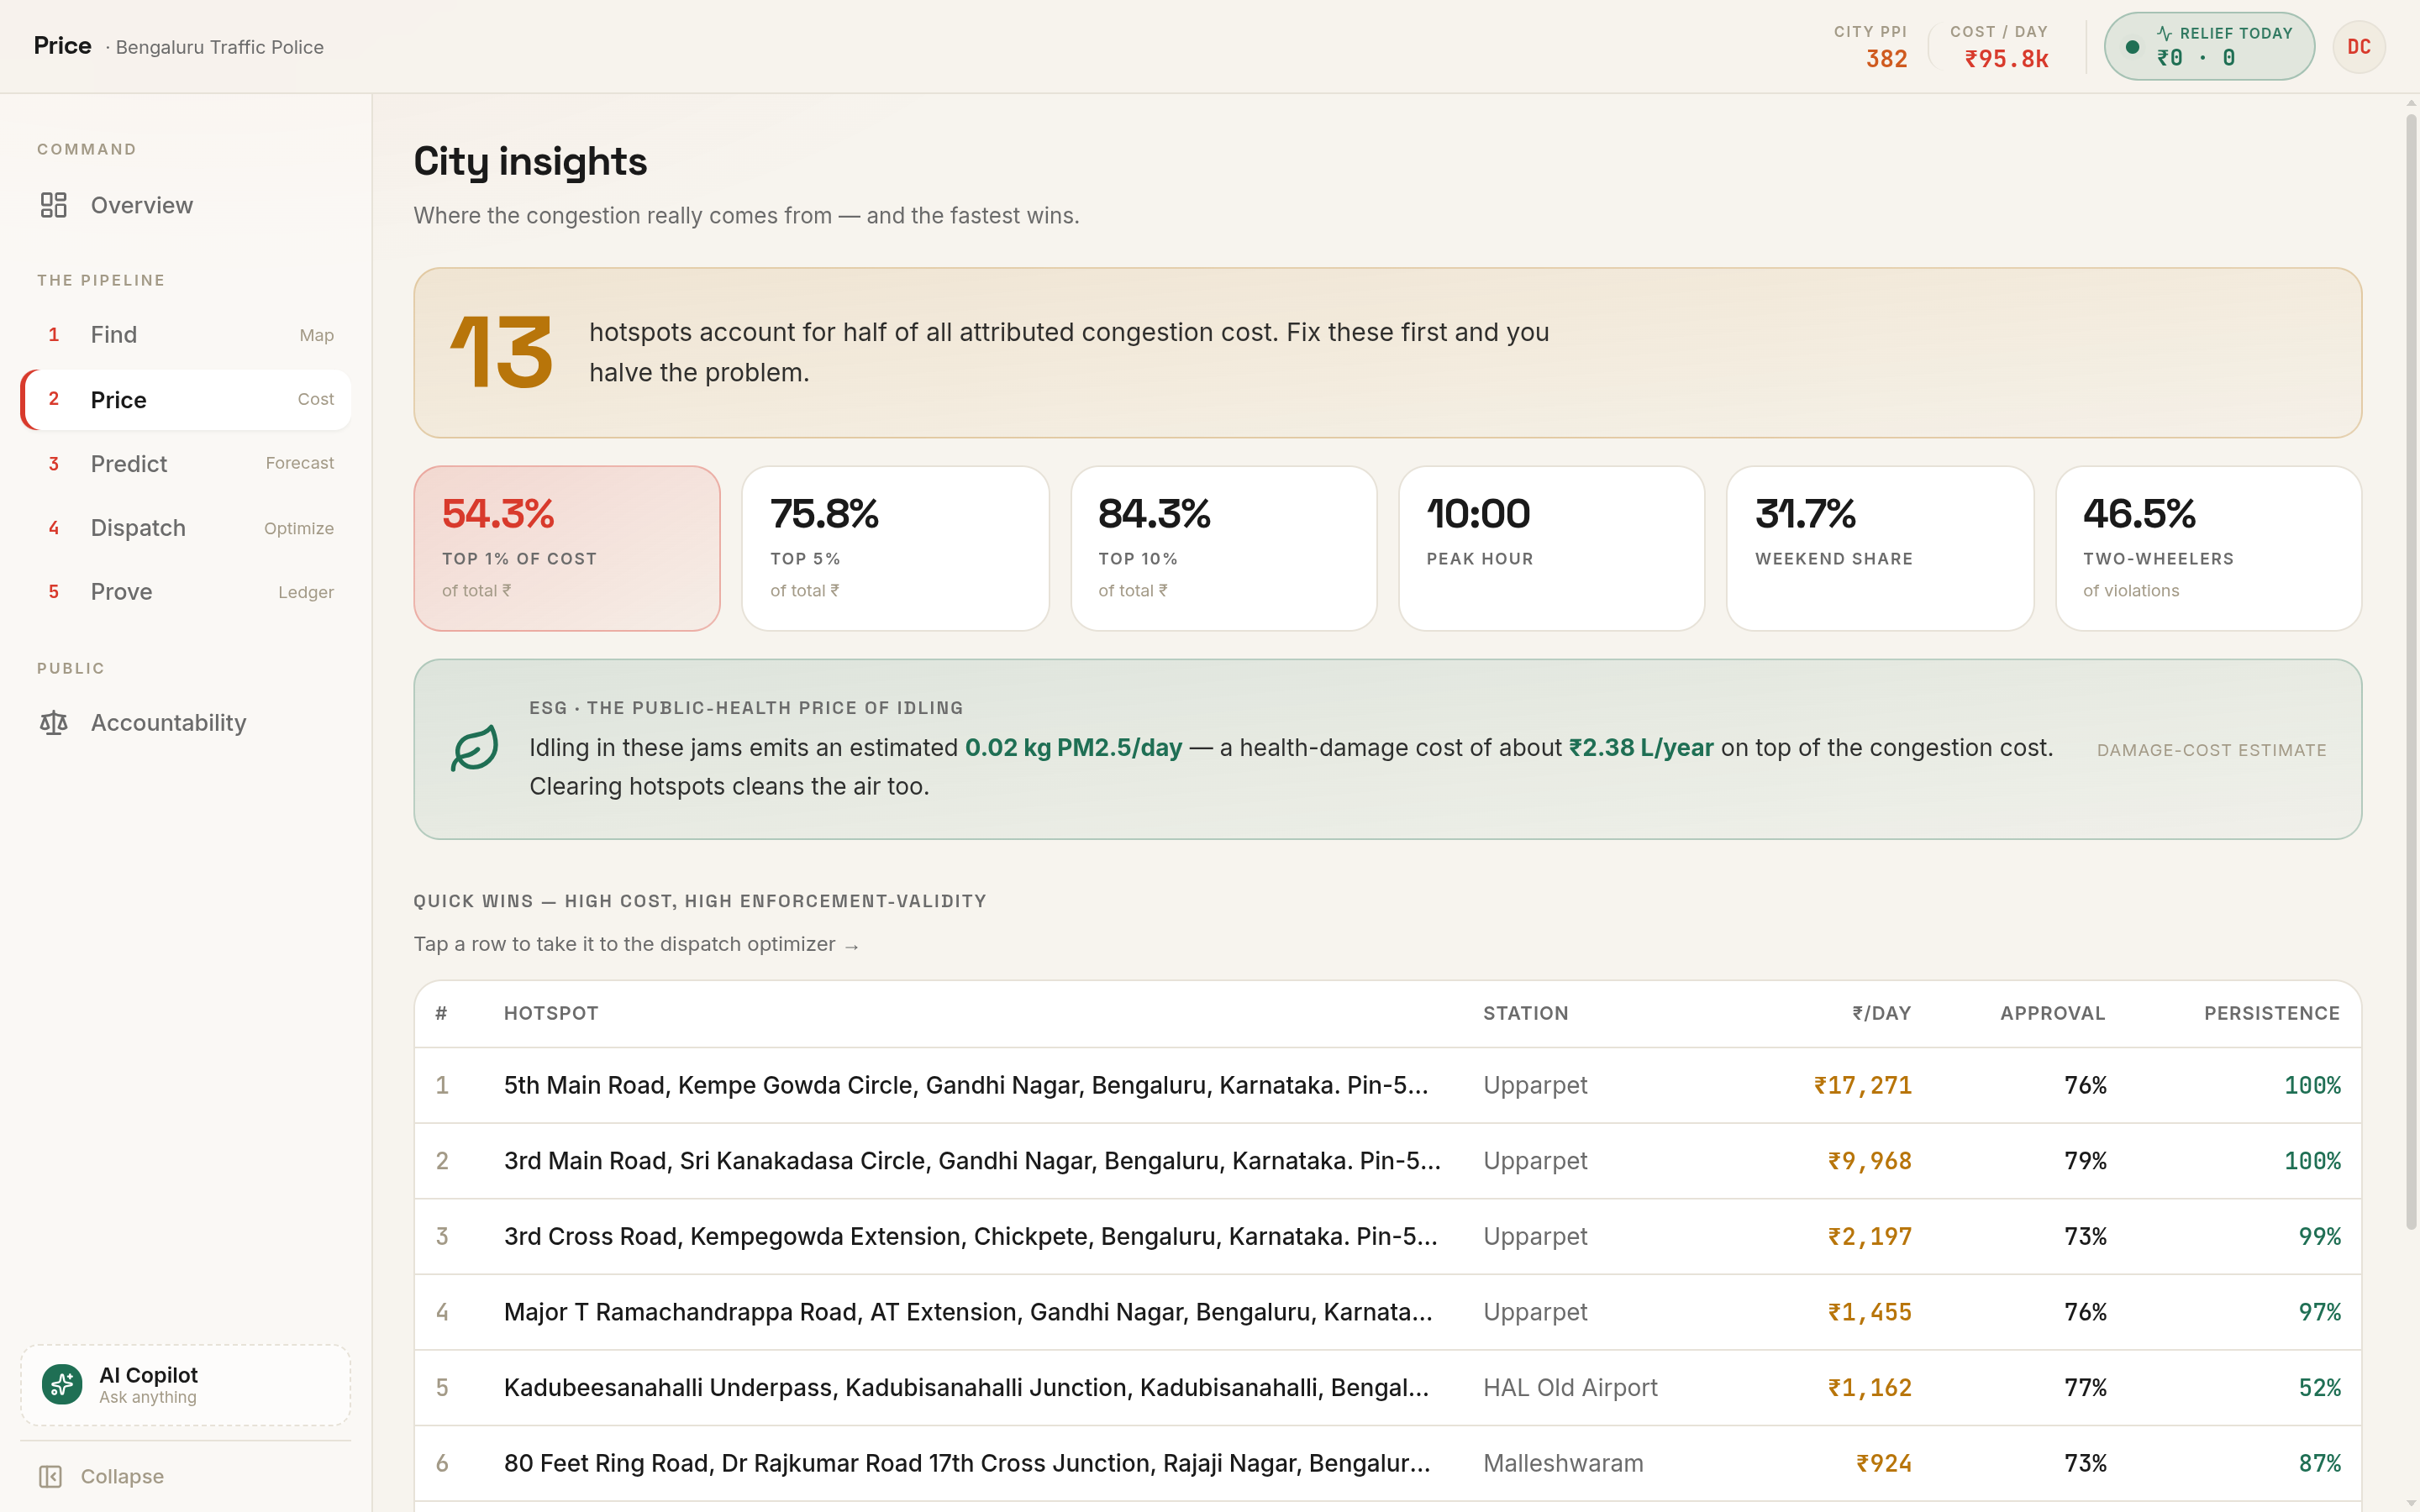2420x1512 pixels.
Task: Click the ₹/Day column header
Action: pos(1881,1013)
